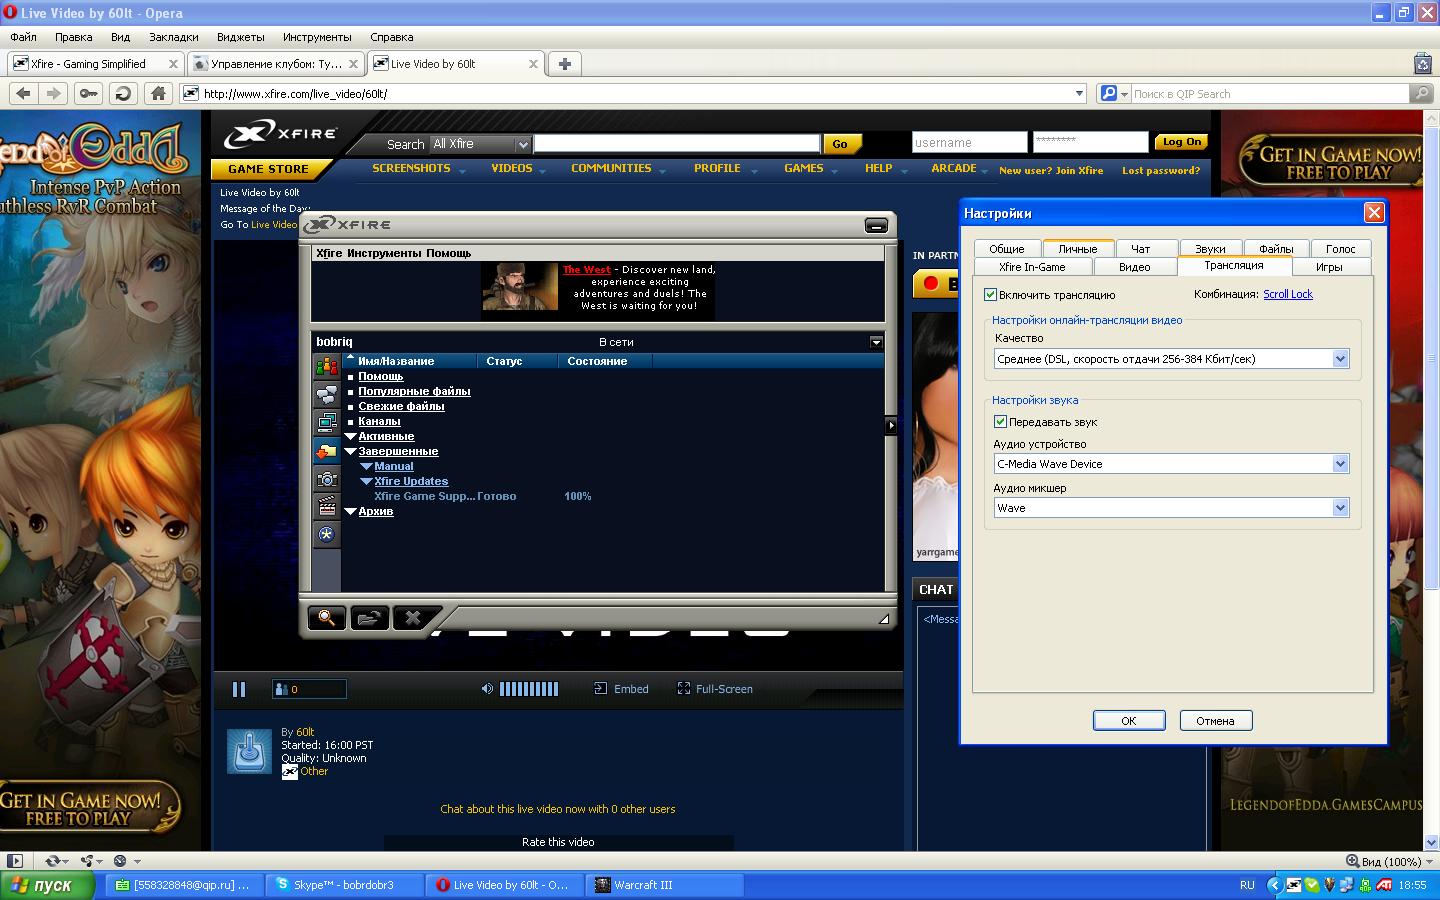Open Opera's closed tabs trash icon
1440x900 pixels.
click(1423, 64)
